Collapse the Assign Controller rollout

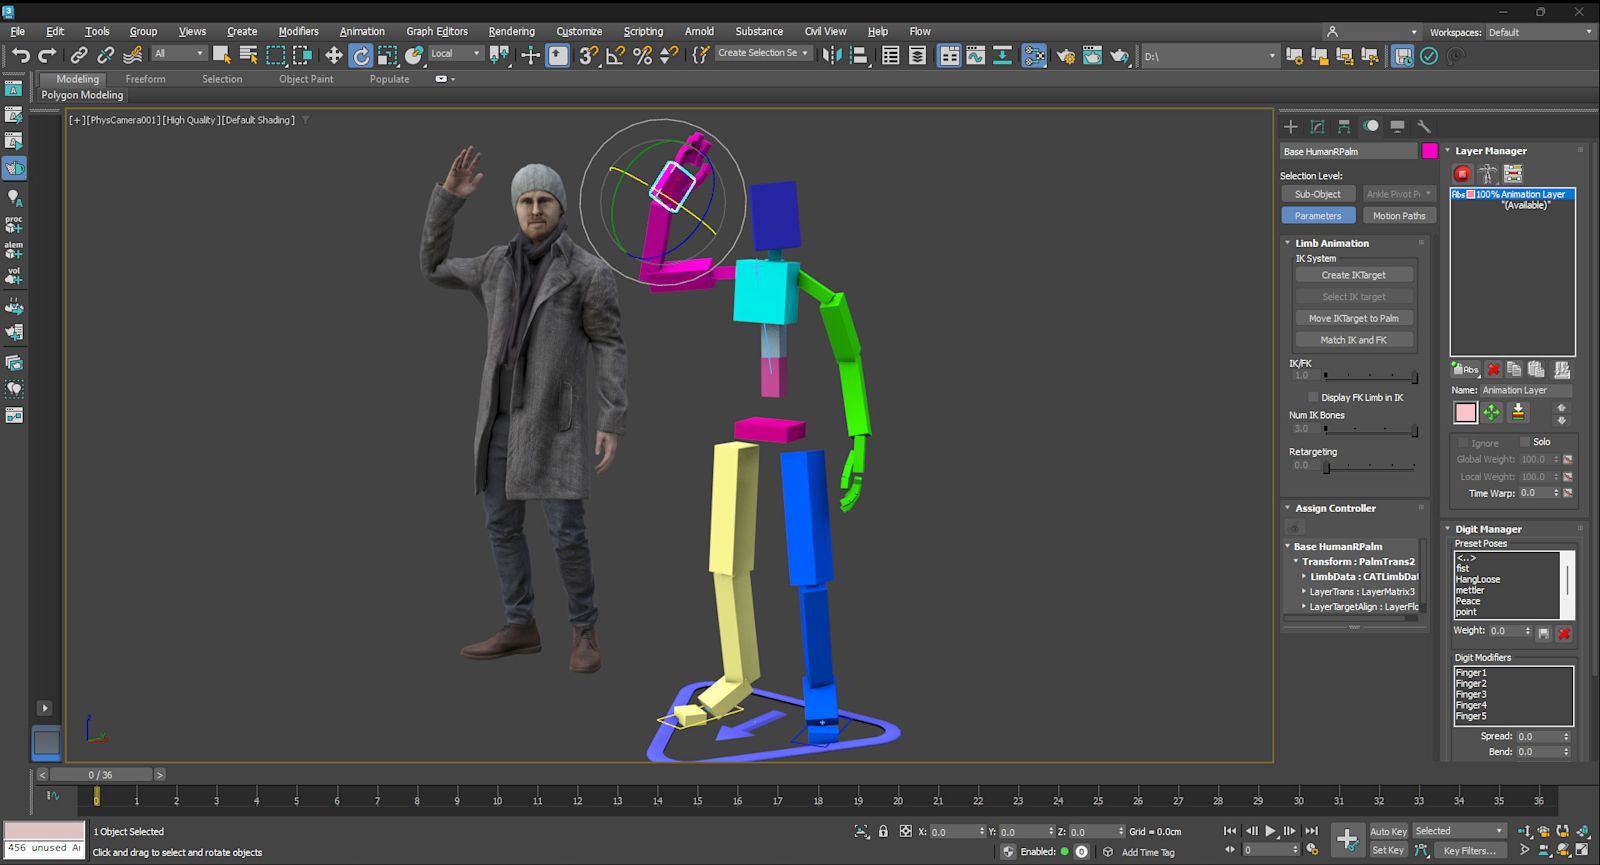1288,508
